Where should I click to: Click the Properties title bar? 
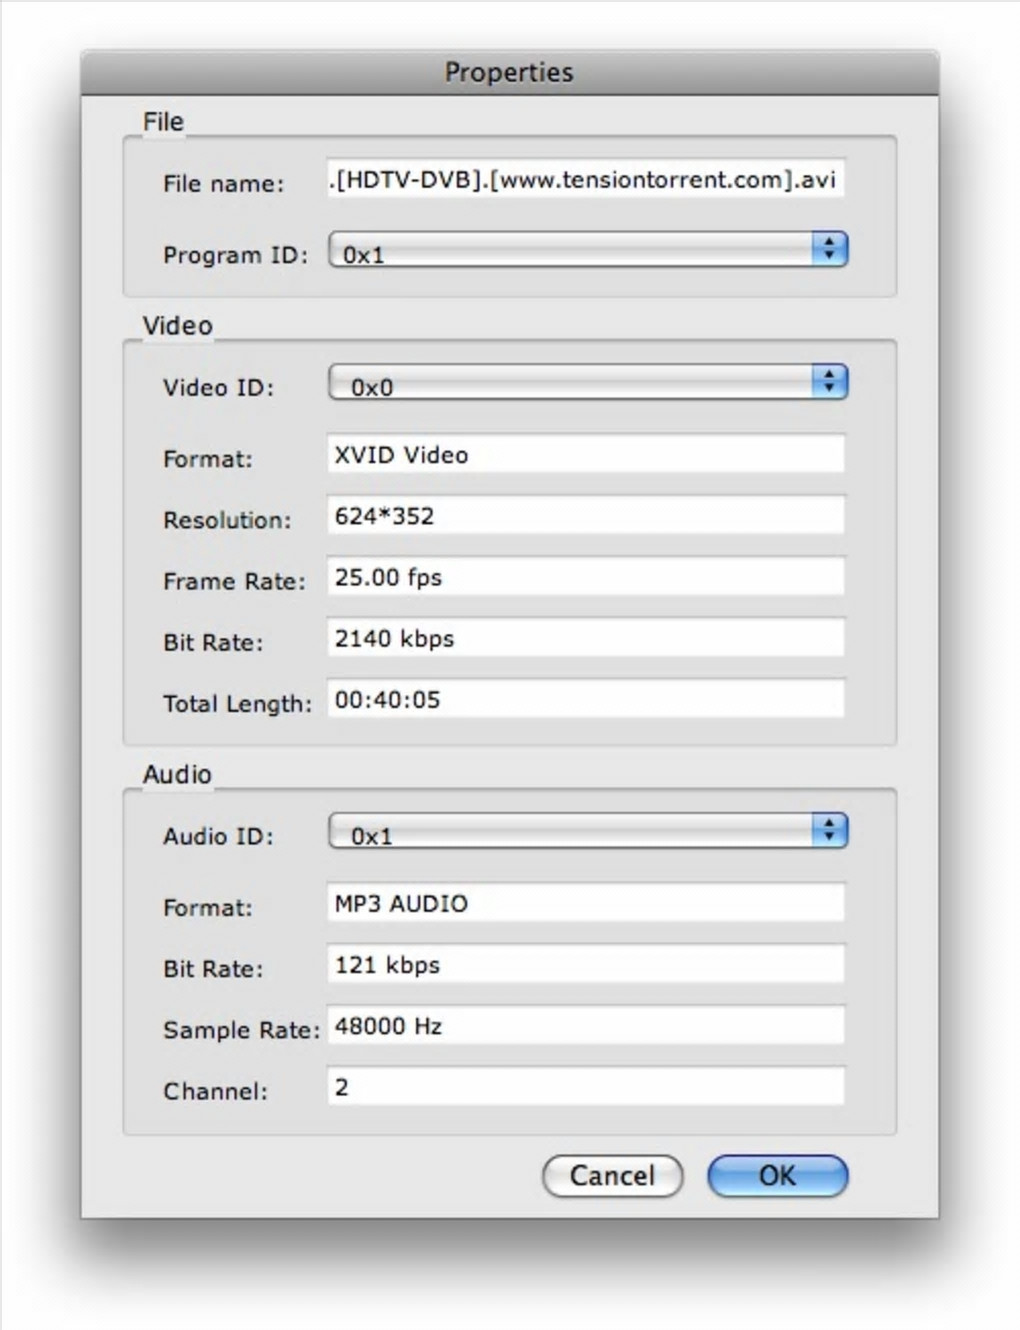509,72
